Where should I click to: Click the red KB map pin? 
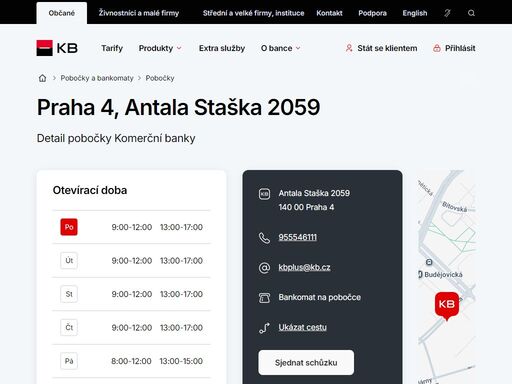point(447,306)
